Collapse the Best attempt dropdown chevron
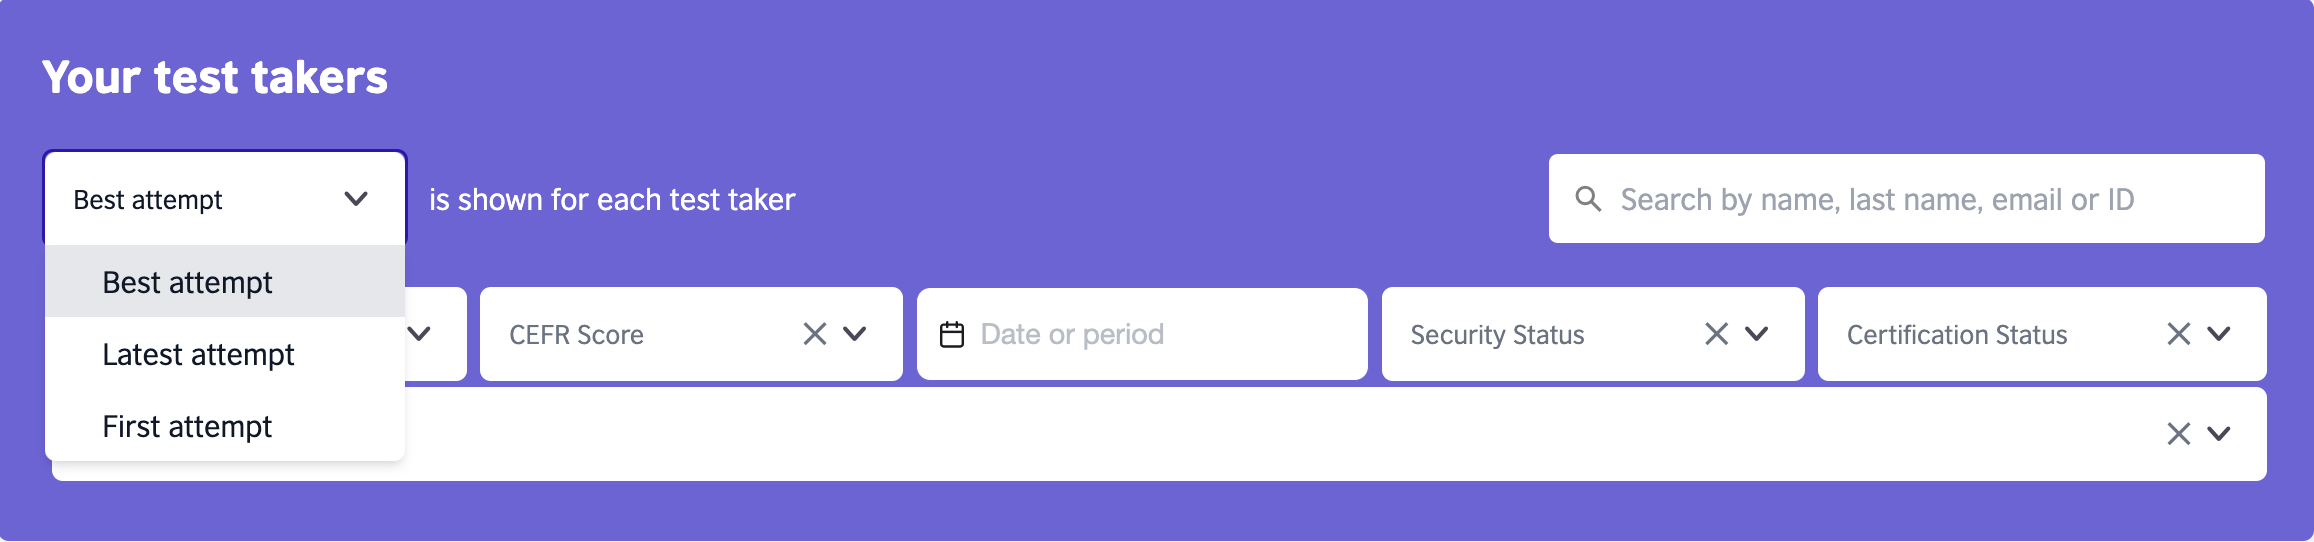 [356, 199]
